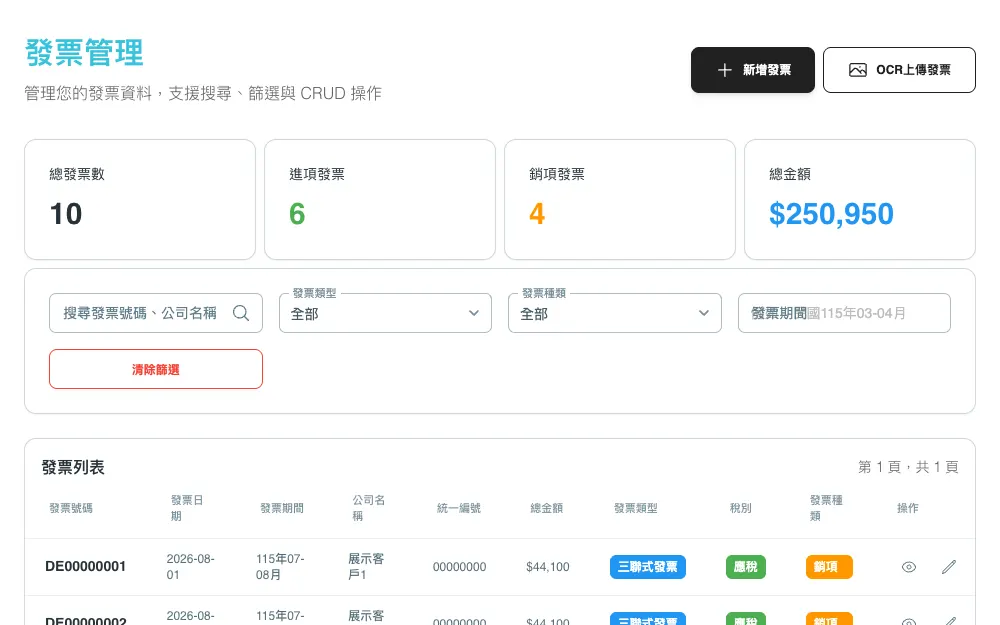Focus the 發票期間 period input field
This screenshot has height=625, width=1000.
point(844,312)
